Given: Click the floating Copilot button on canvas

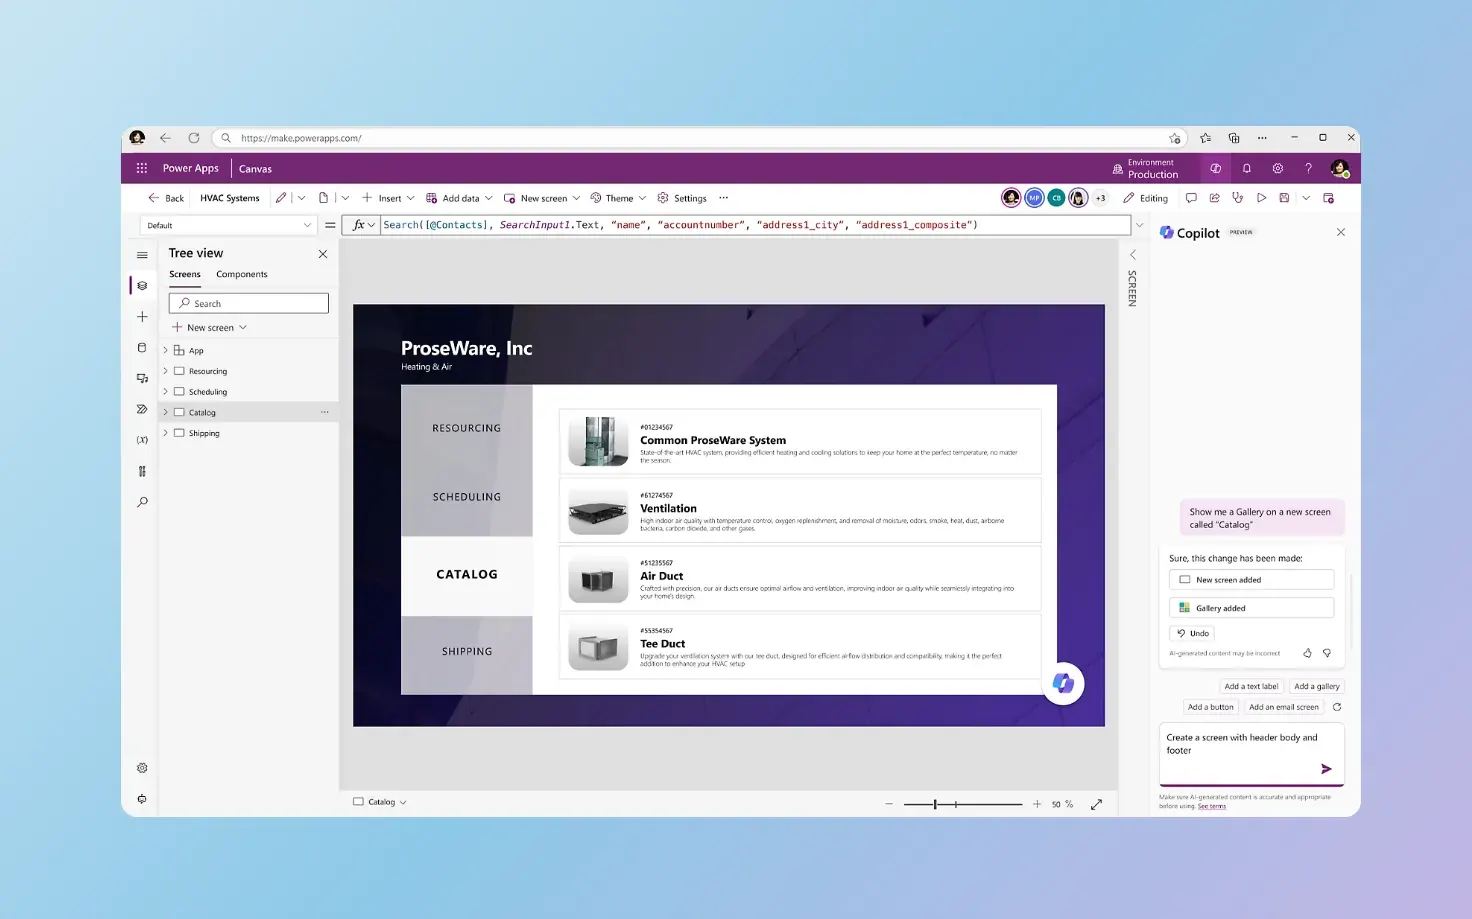Looking at the screenshot, I should (x=1063, y=684).
